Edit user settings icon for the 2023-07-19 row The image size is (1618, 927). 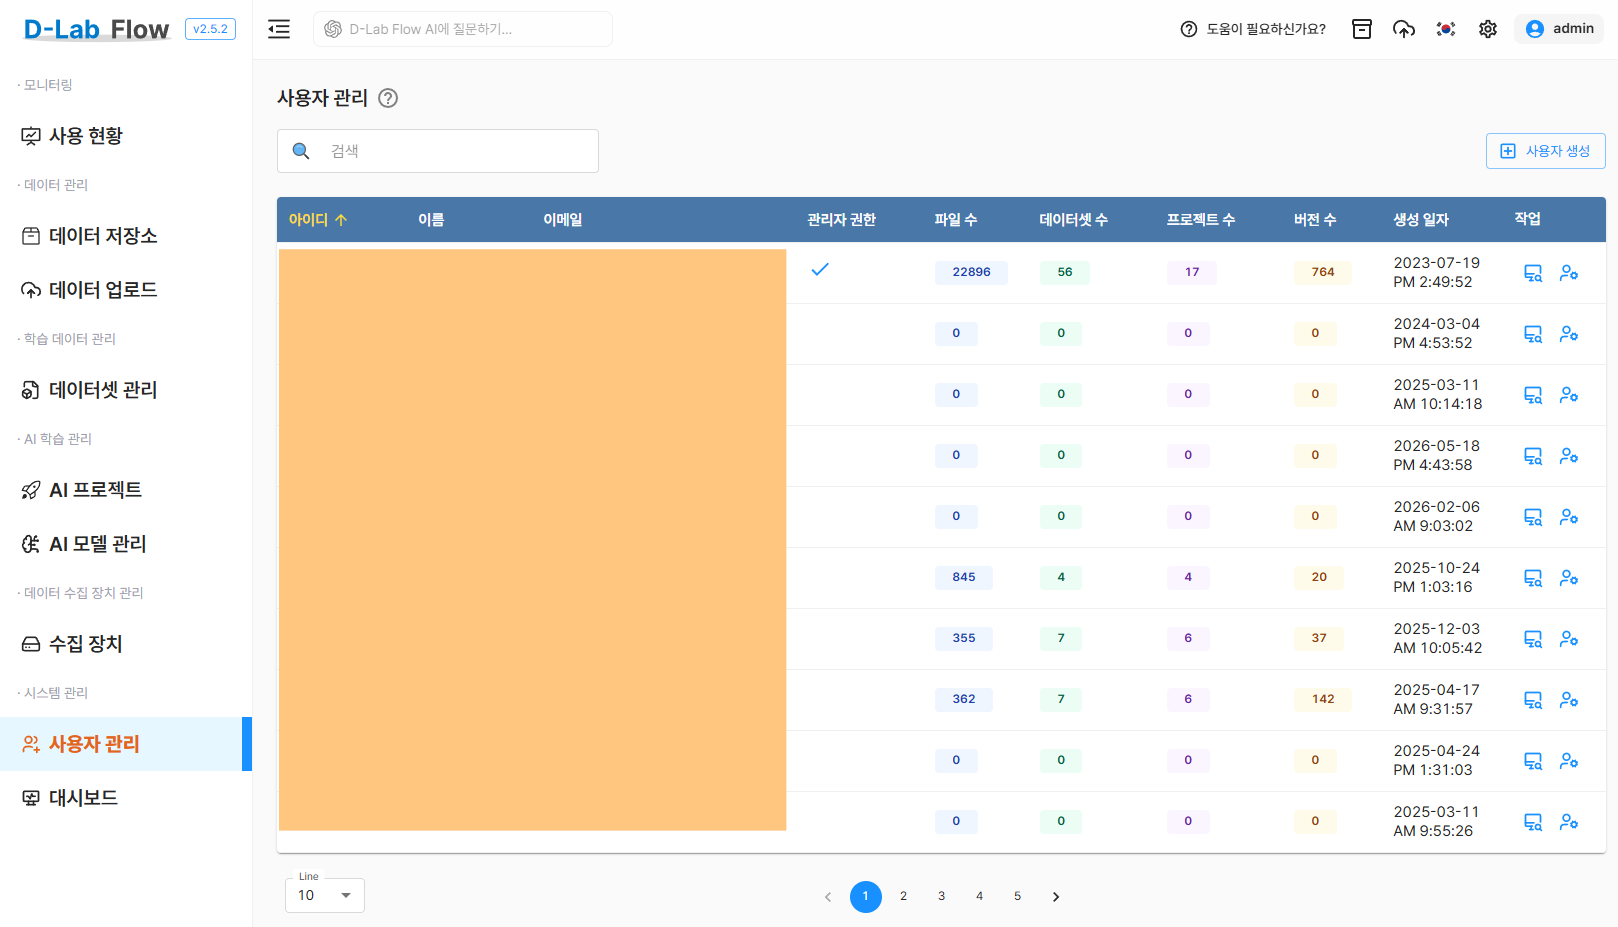click(1569, 273)
